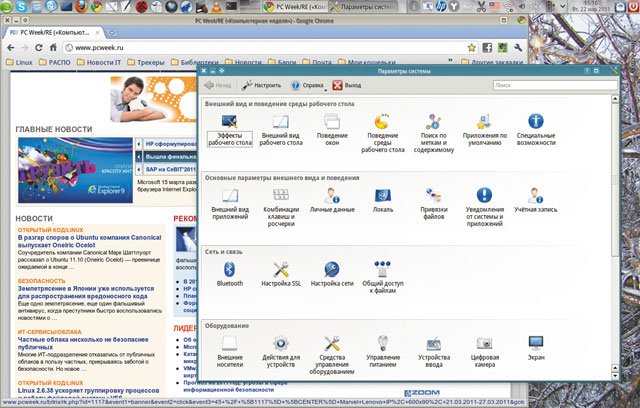Click the Выход button in system settings
The image size is (640, 408).
[347, 85]
